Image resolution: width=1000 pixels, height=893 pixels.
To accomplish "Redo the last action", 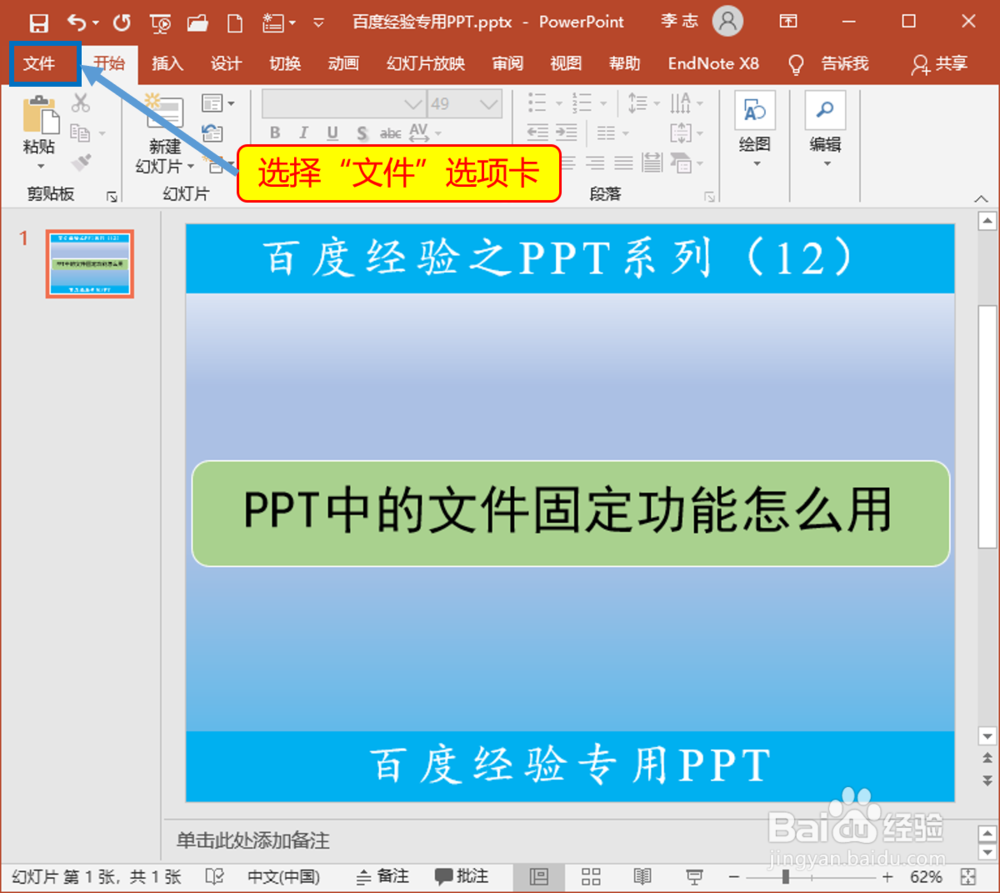I will click(x=121, y=21).
